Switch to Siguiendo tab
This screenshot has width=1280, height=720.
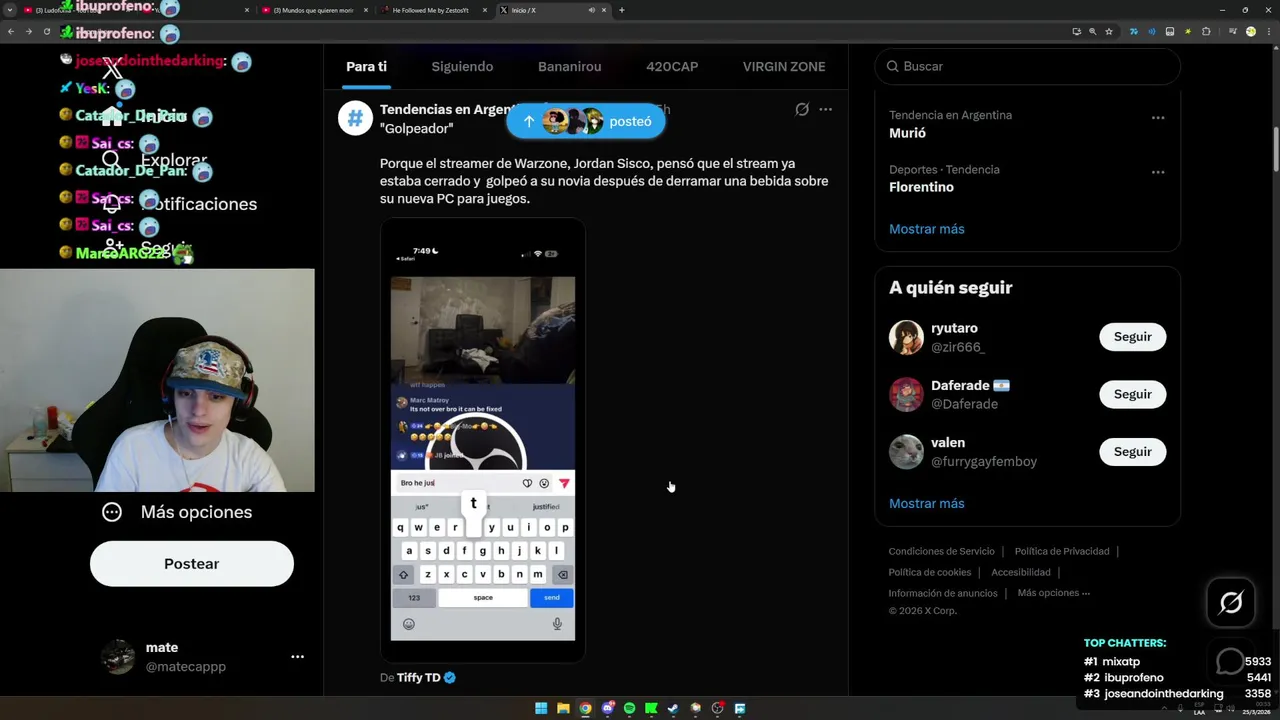[x=462, y=66]
